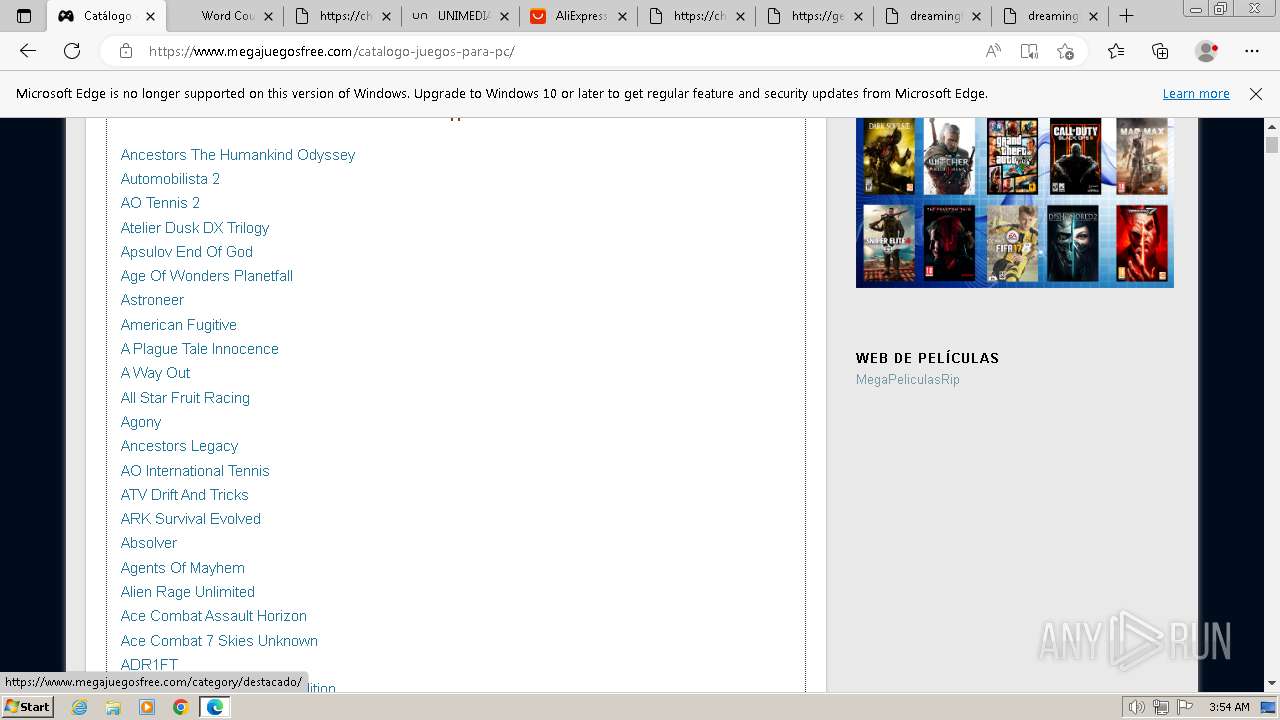Activate the Read aloud icon
This screenshot has width=1280, height=720.
click(x=993, y=51)
